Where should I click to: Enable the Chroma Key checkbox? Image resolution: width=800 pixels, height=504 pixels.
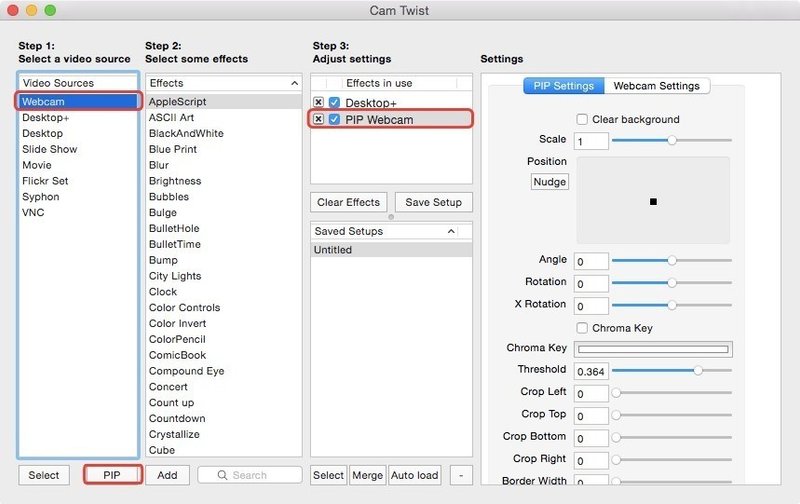pos(582,328)
